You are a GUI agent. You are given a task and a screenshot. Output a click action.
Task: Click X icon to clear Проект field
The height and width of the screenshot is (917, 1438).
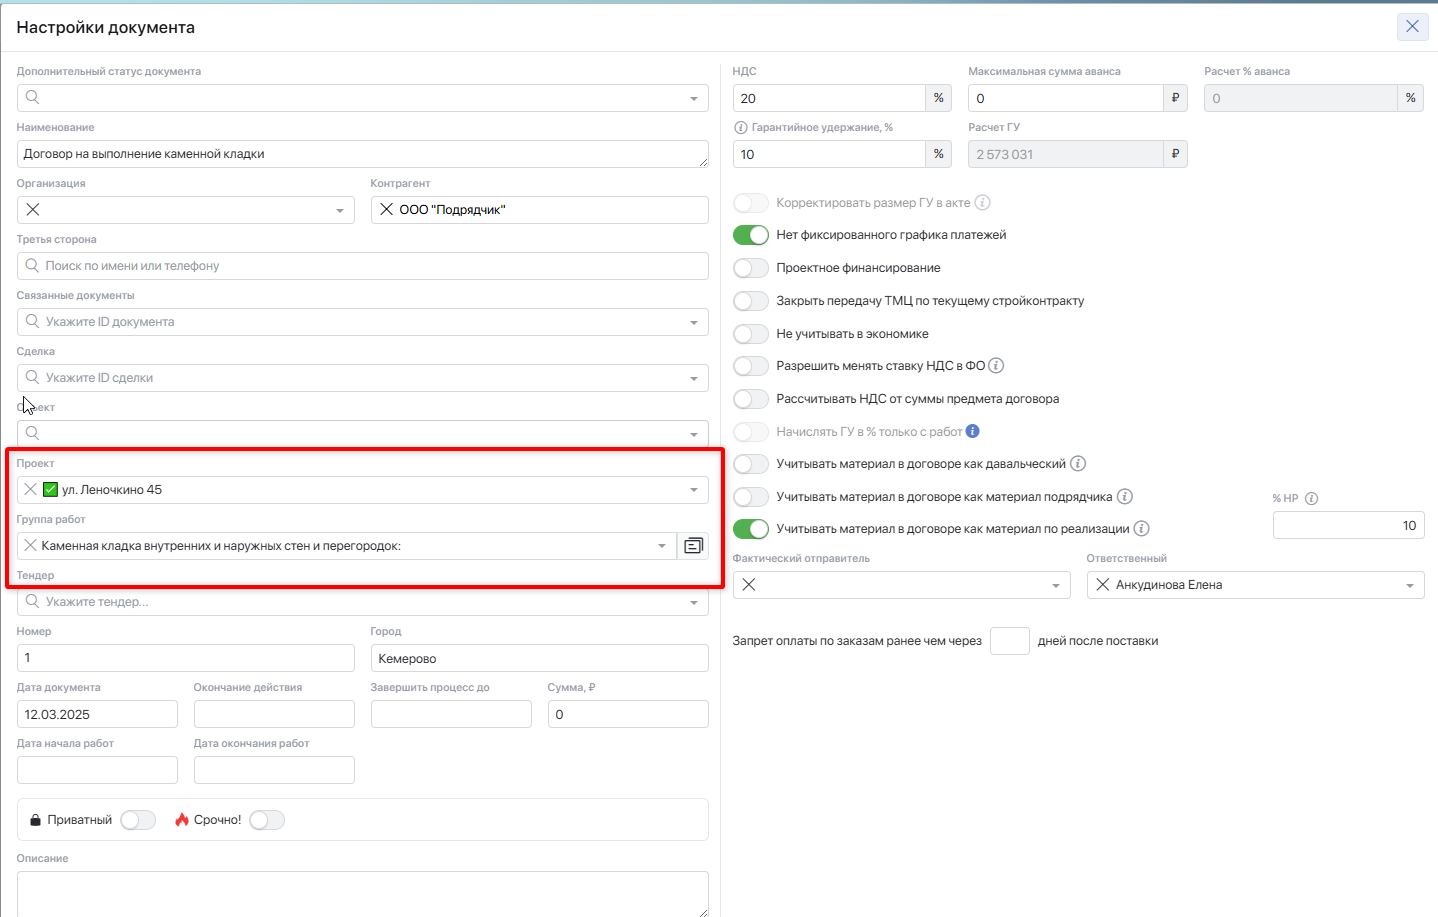tap(31, 490)
